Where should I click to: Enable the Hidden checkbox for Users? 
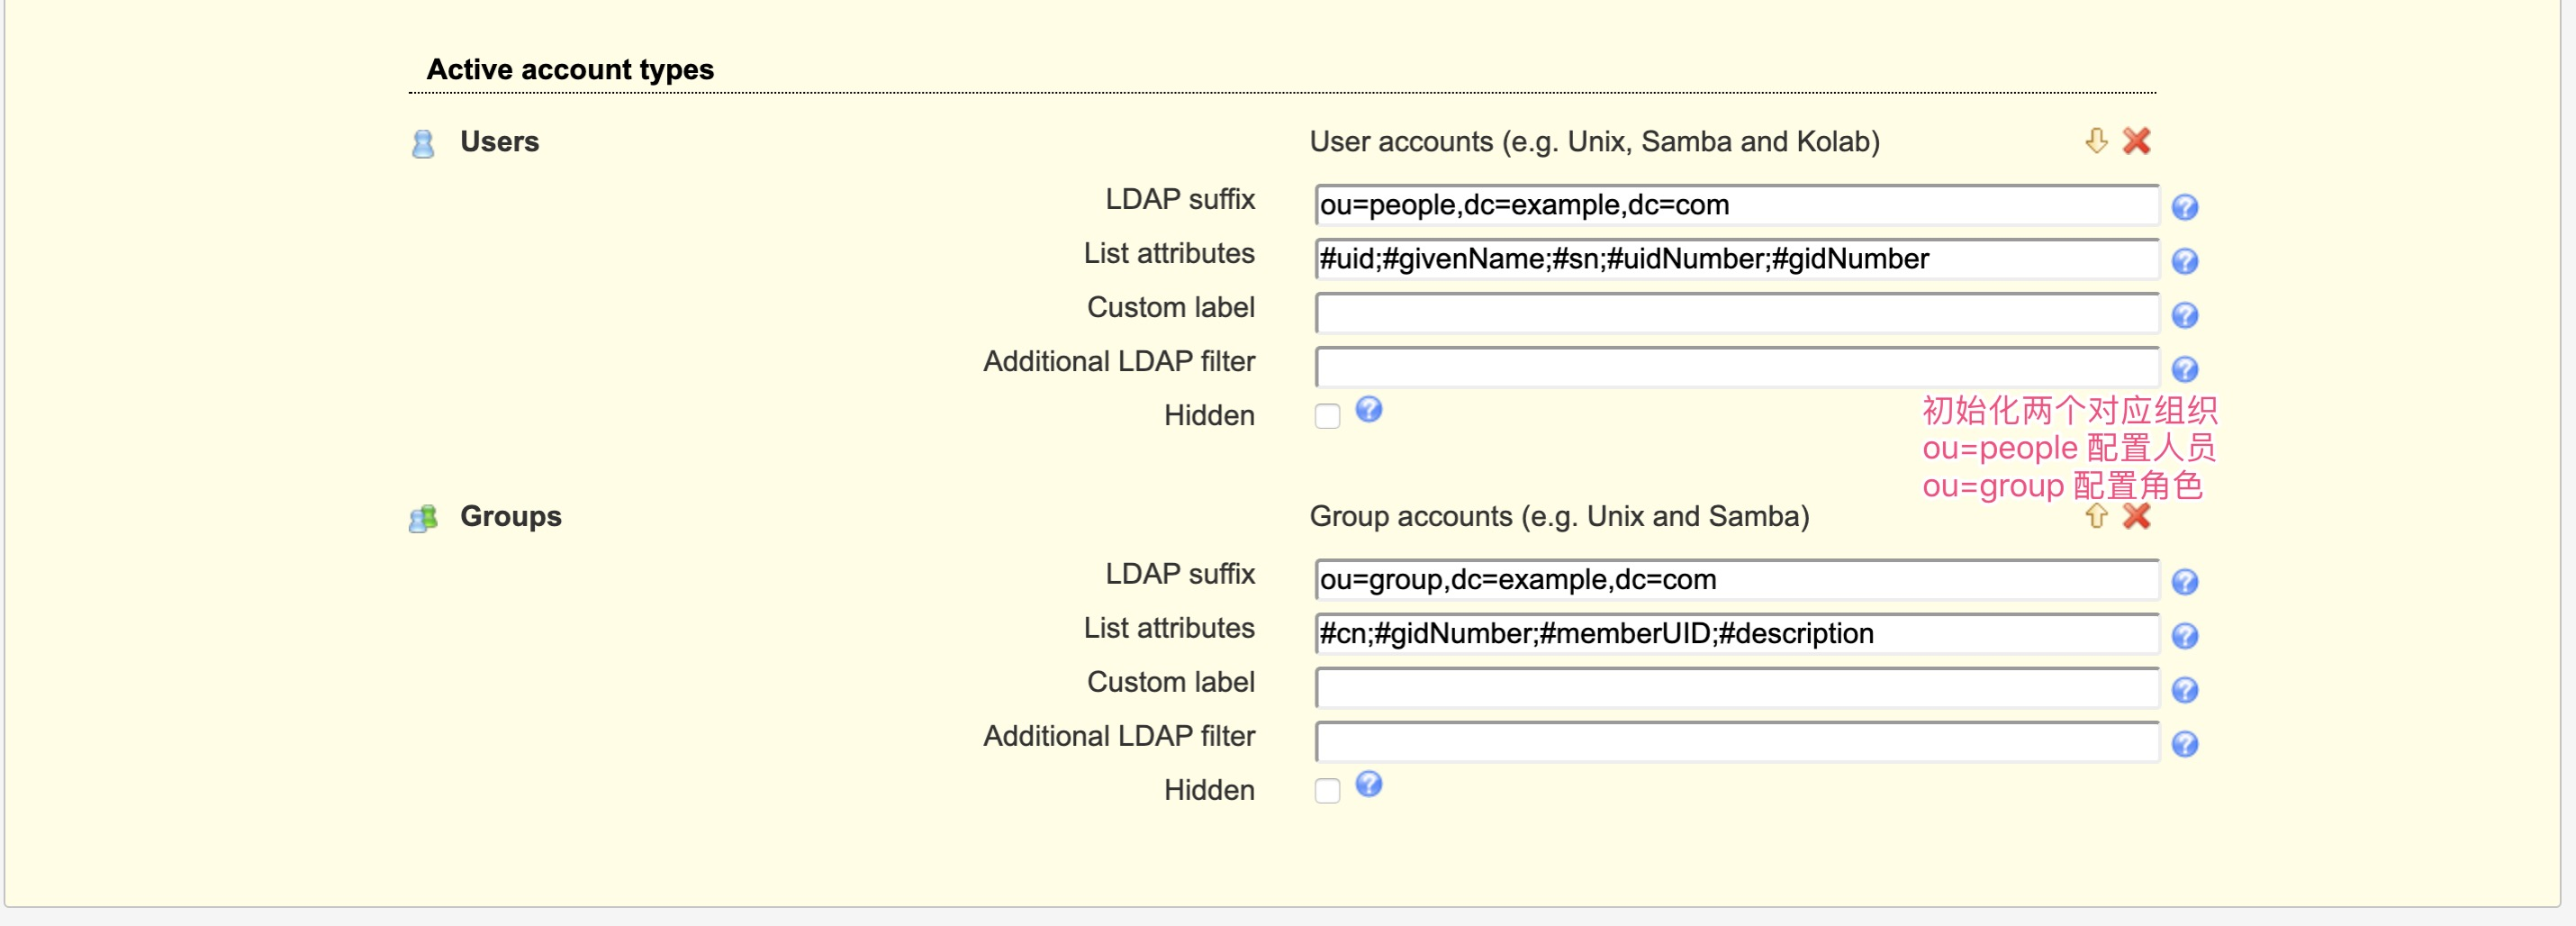pyautogui.click(x=1328, y=415)
